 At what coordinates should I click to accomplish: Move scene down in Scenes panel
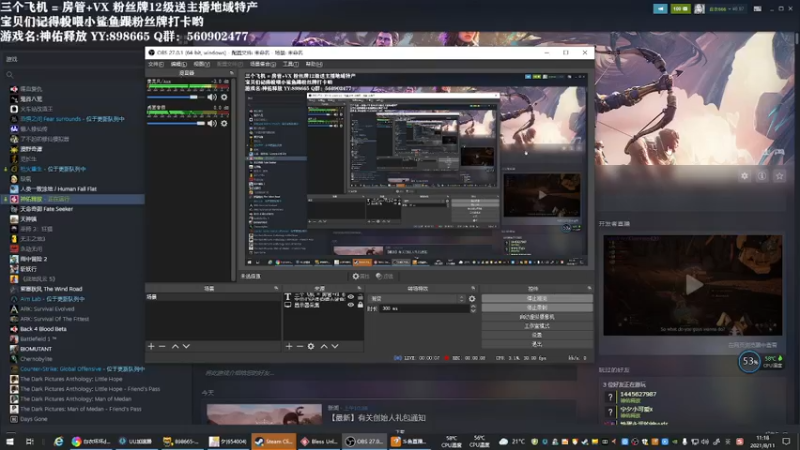pyautogui.click(x=186, y=346)
